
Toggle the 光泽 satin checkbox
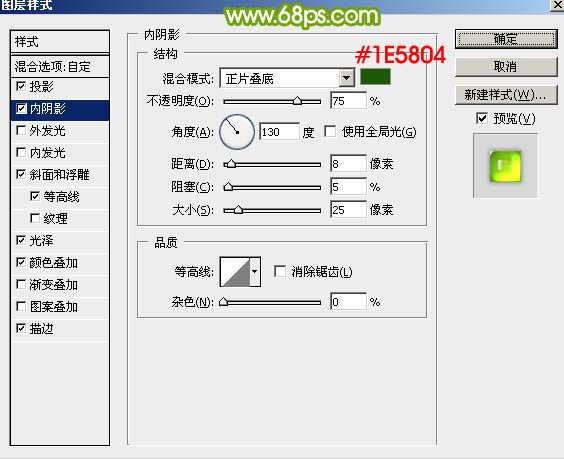[x=21, y=240]
